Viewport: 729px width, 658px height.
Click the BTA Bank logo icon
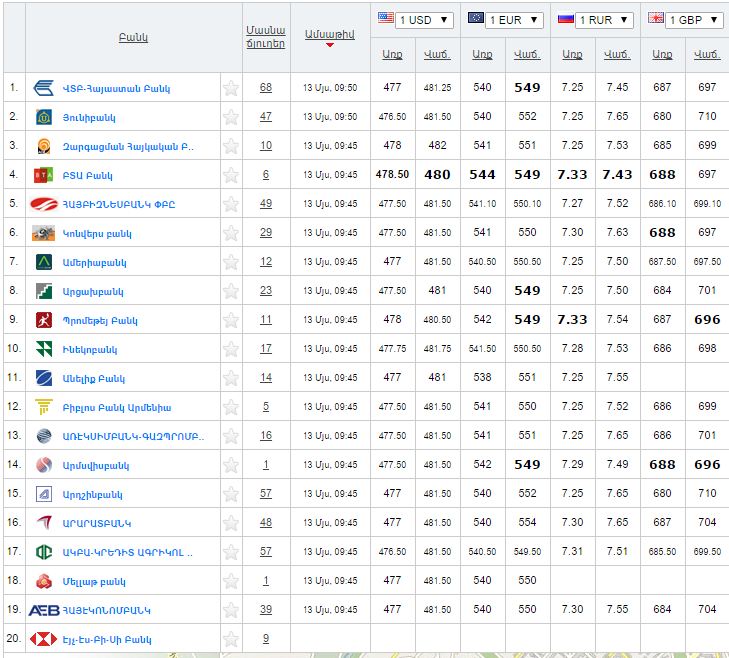coord(43,175)
